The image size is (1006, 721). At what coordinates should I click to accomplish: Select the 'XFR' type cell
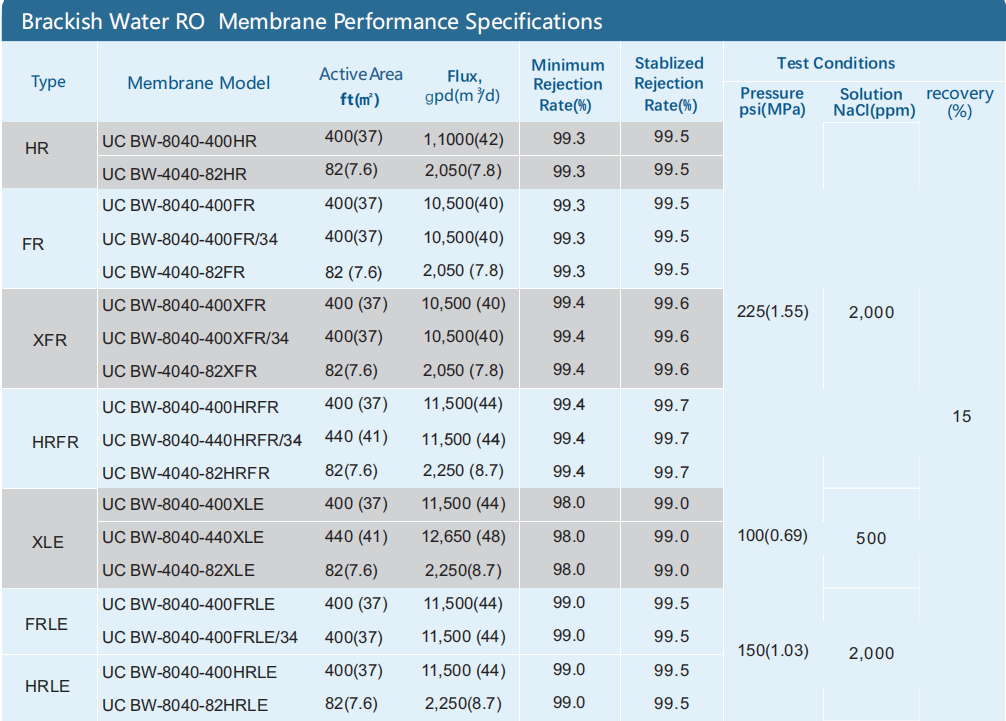pos(49,340)
